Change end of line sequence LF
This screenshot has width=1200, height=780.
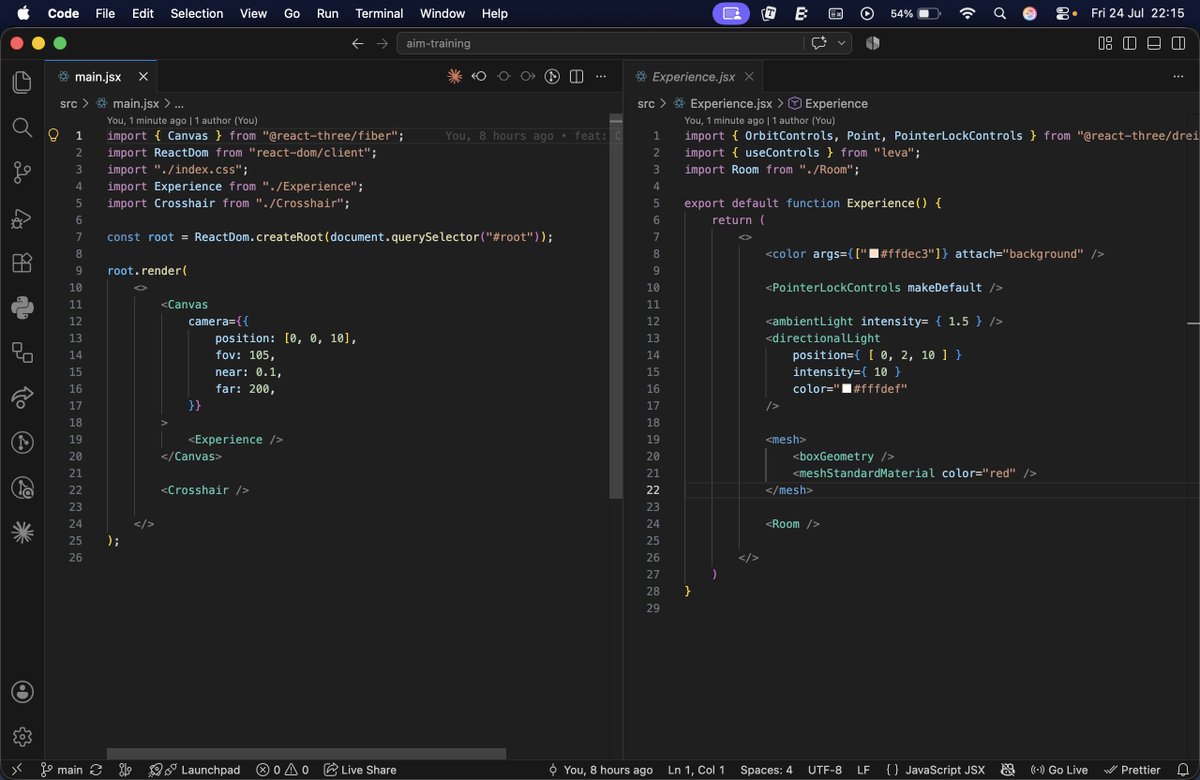pyautogui.click(x=863, y=770)
